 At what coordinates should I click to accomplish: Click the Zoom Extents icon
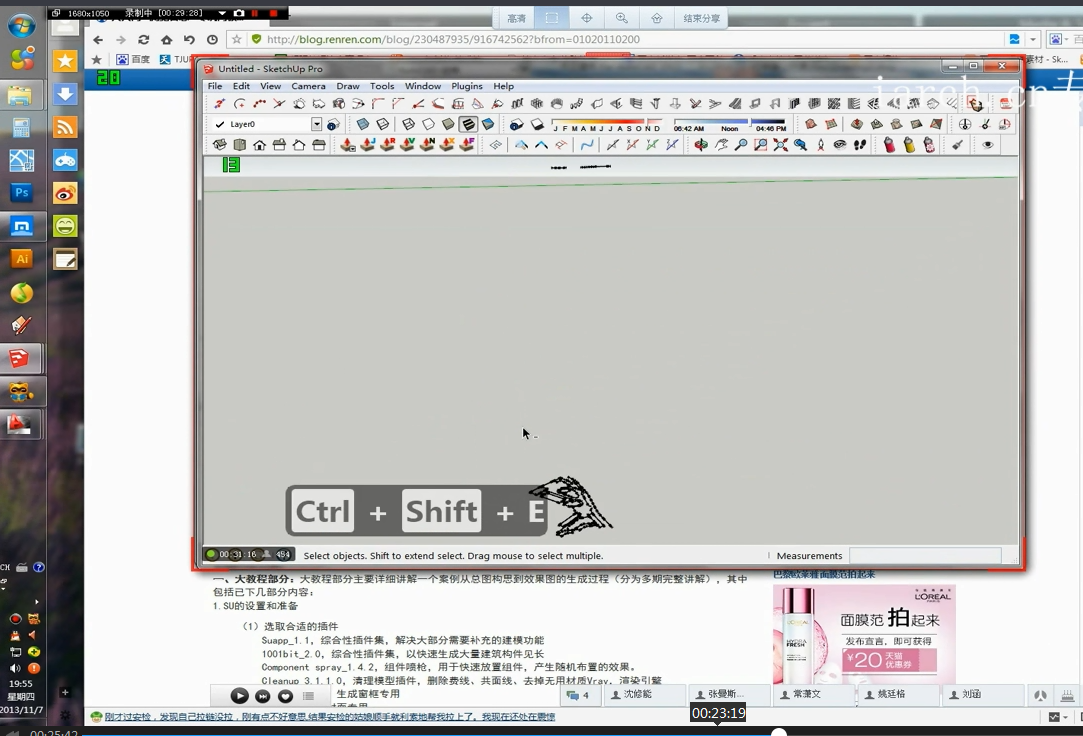pyautogui.click(x=780, y=145)
